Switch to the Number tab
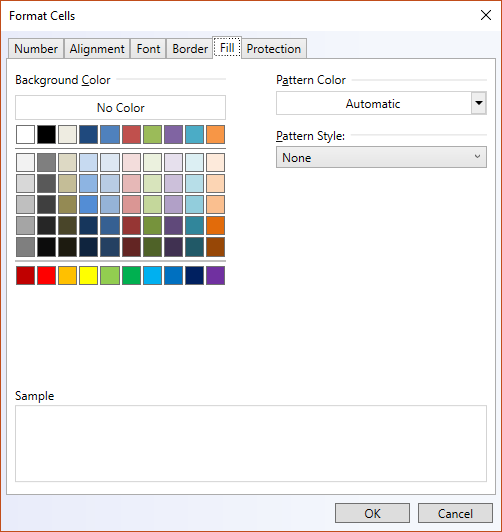The width and height of the screenshot is (502, 532). pos(36,49)
